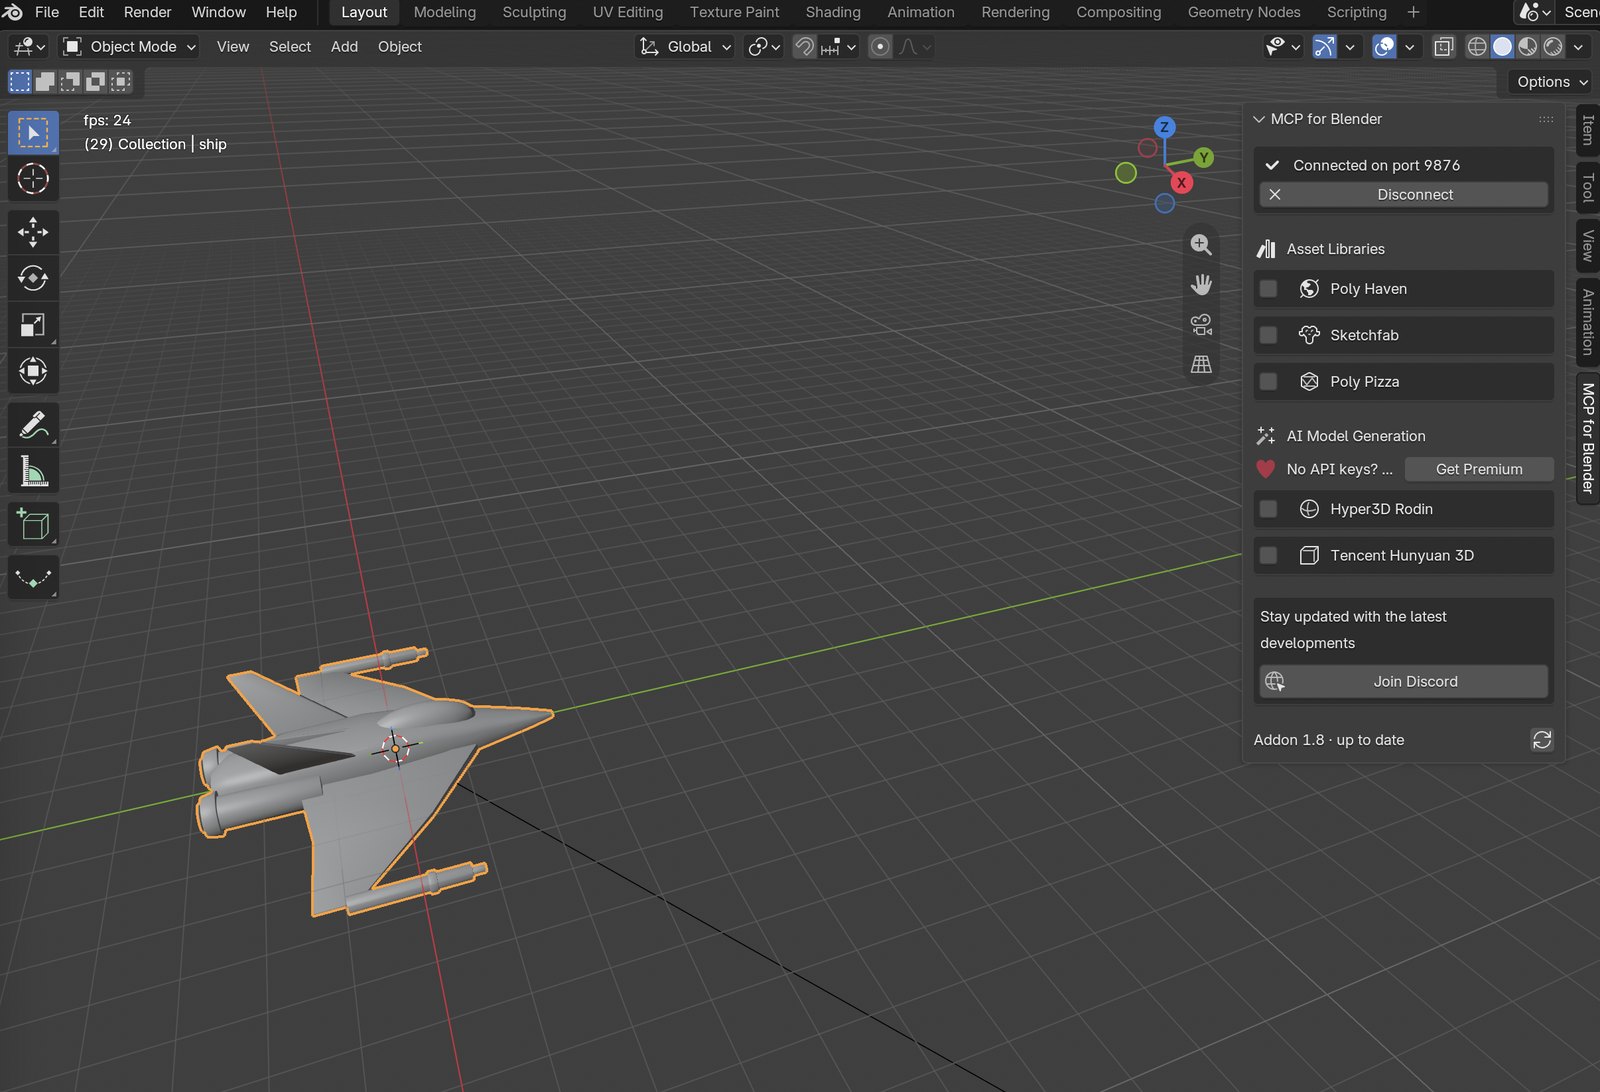The width and height of the screenshot is (1600, 1092).
Task: Click the Join Discord button
Action: pos(1404,682)
